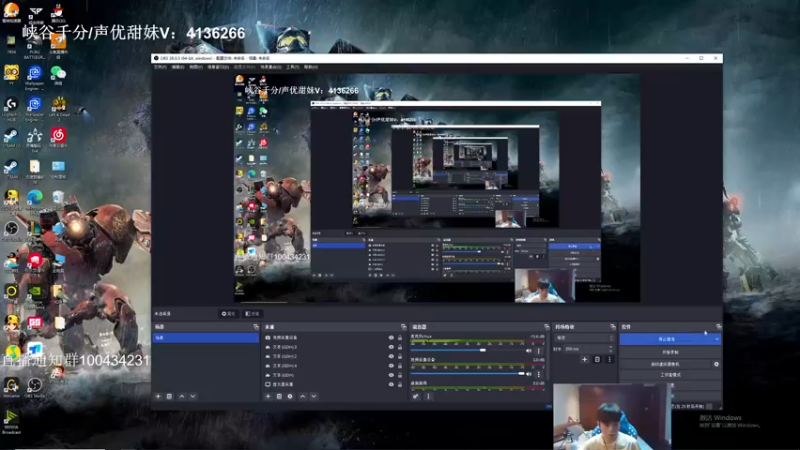Lock the 文本 (GDI+) 3 source
The height and width of the screenshot is (450, 800).
tap(400, 347)
